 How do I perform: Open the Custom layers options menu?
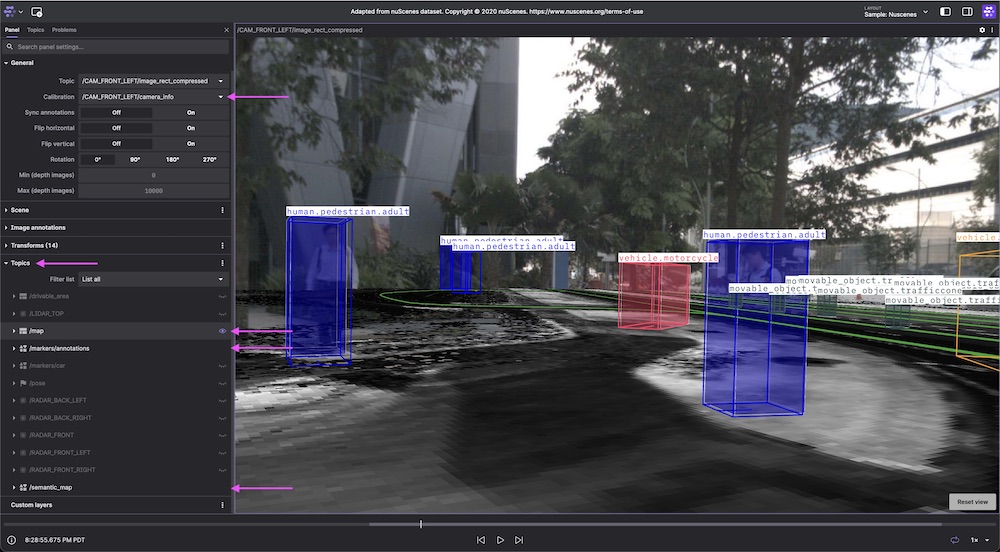(222, 505)
